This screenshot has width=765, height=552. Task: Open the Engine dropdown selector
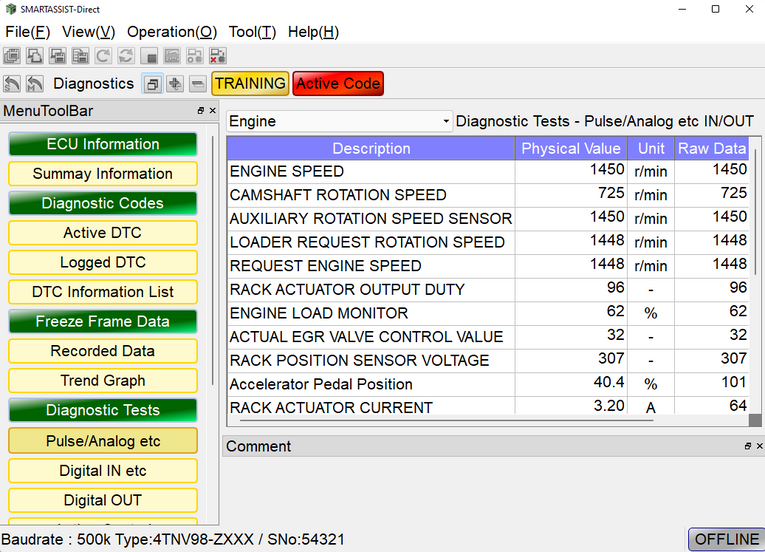(x=340, y=121)
